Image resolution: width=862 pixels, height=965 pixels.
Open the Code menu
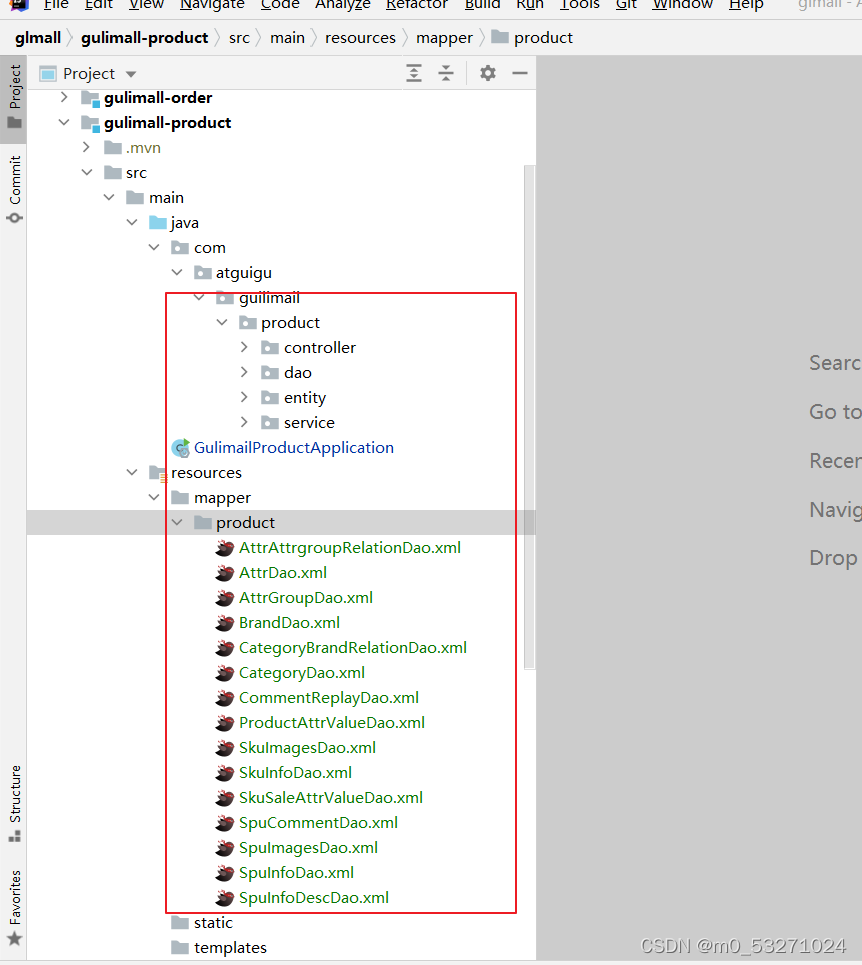280,5
